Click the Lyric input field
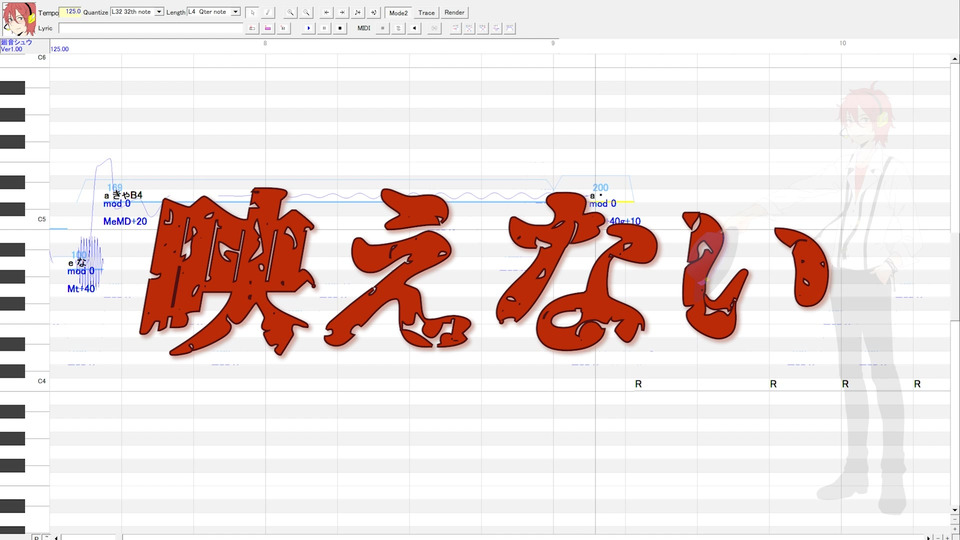Image resolution: width=960 pixels, height=540 pixels. 151,28
